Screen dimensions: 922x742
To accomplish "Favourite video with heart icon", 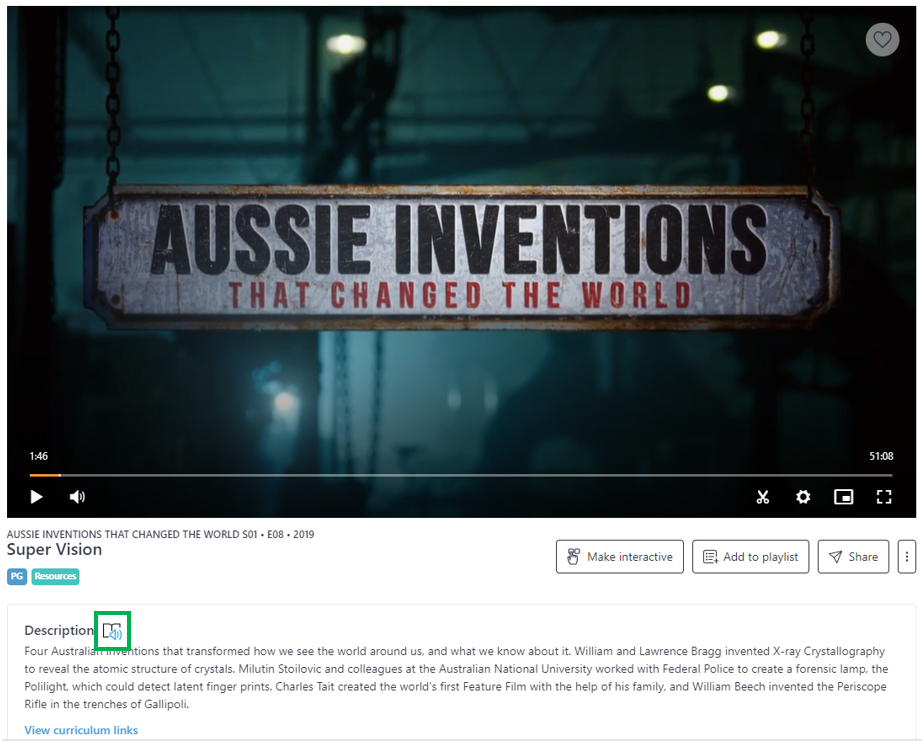I will pyautogui.click(x=882, y=39).
